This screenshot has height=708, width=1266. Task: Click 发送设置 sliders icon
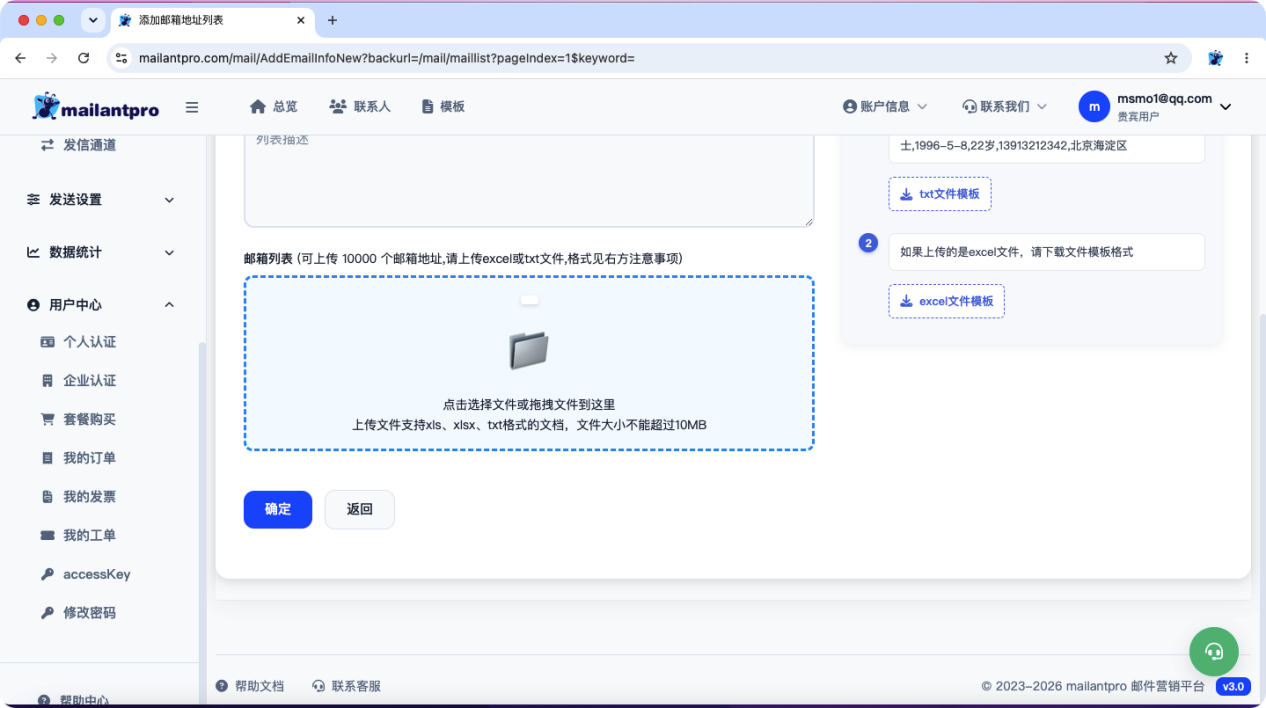(33, 200)
